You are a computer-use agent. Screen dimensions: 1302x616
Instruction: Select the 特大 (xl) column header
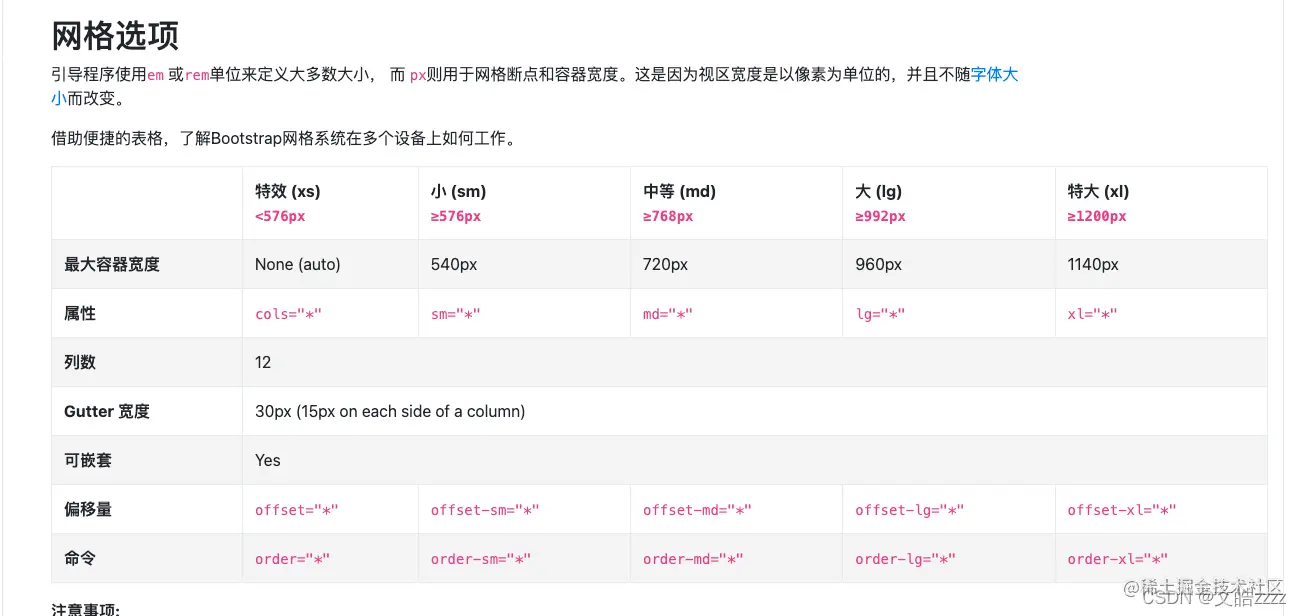(1161, 203)
